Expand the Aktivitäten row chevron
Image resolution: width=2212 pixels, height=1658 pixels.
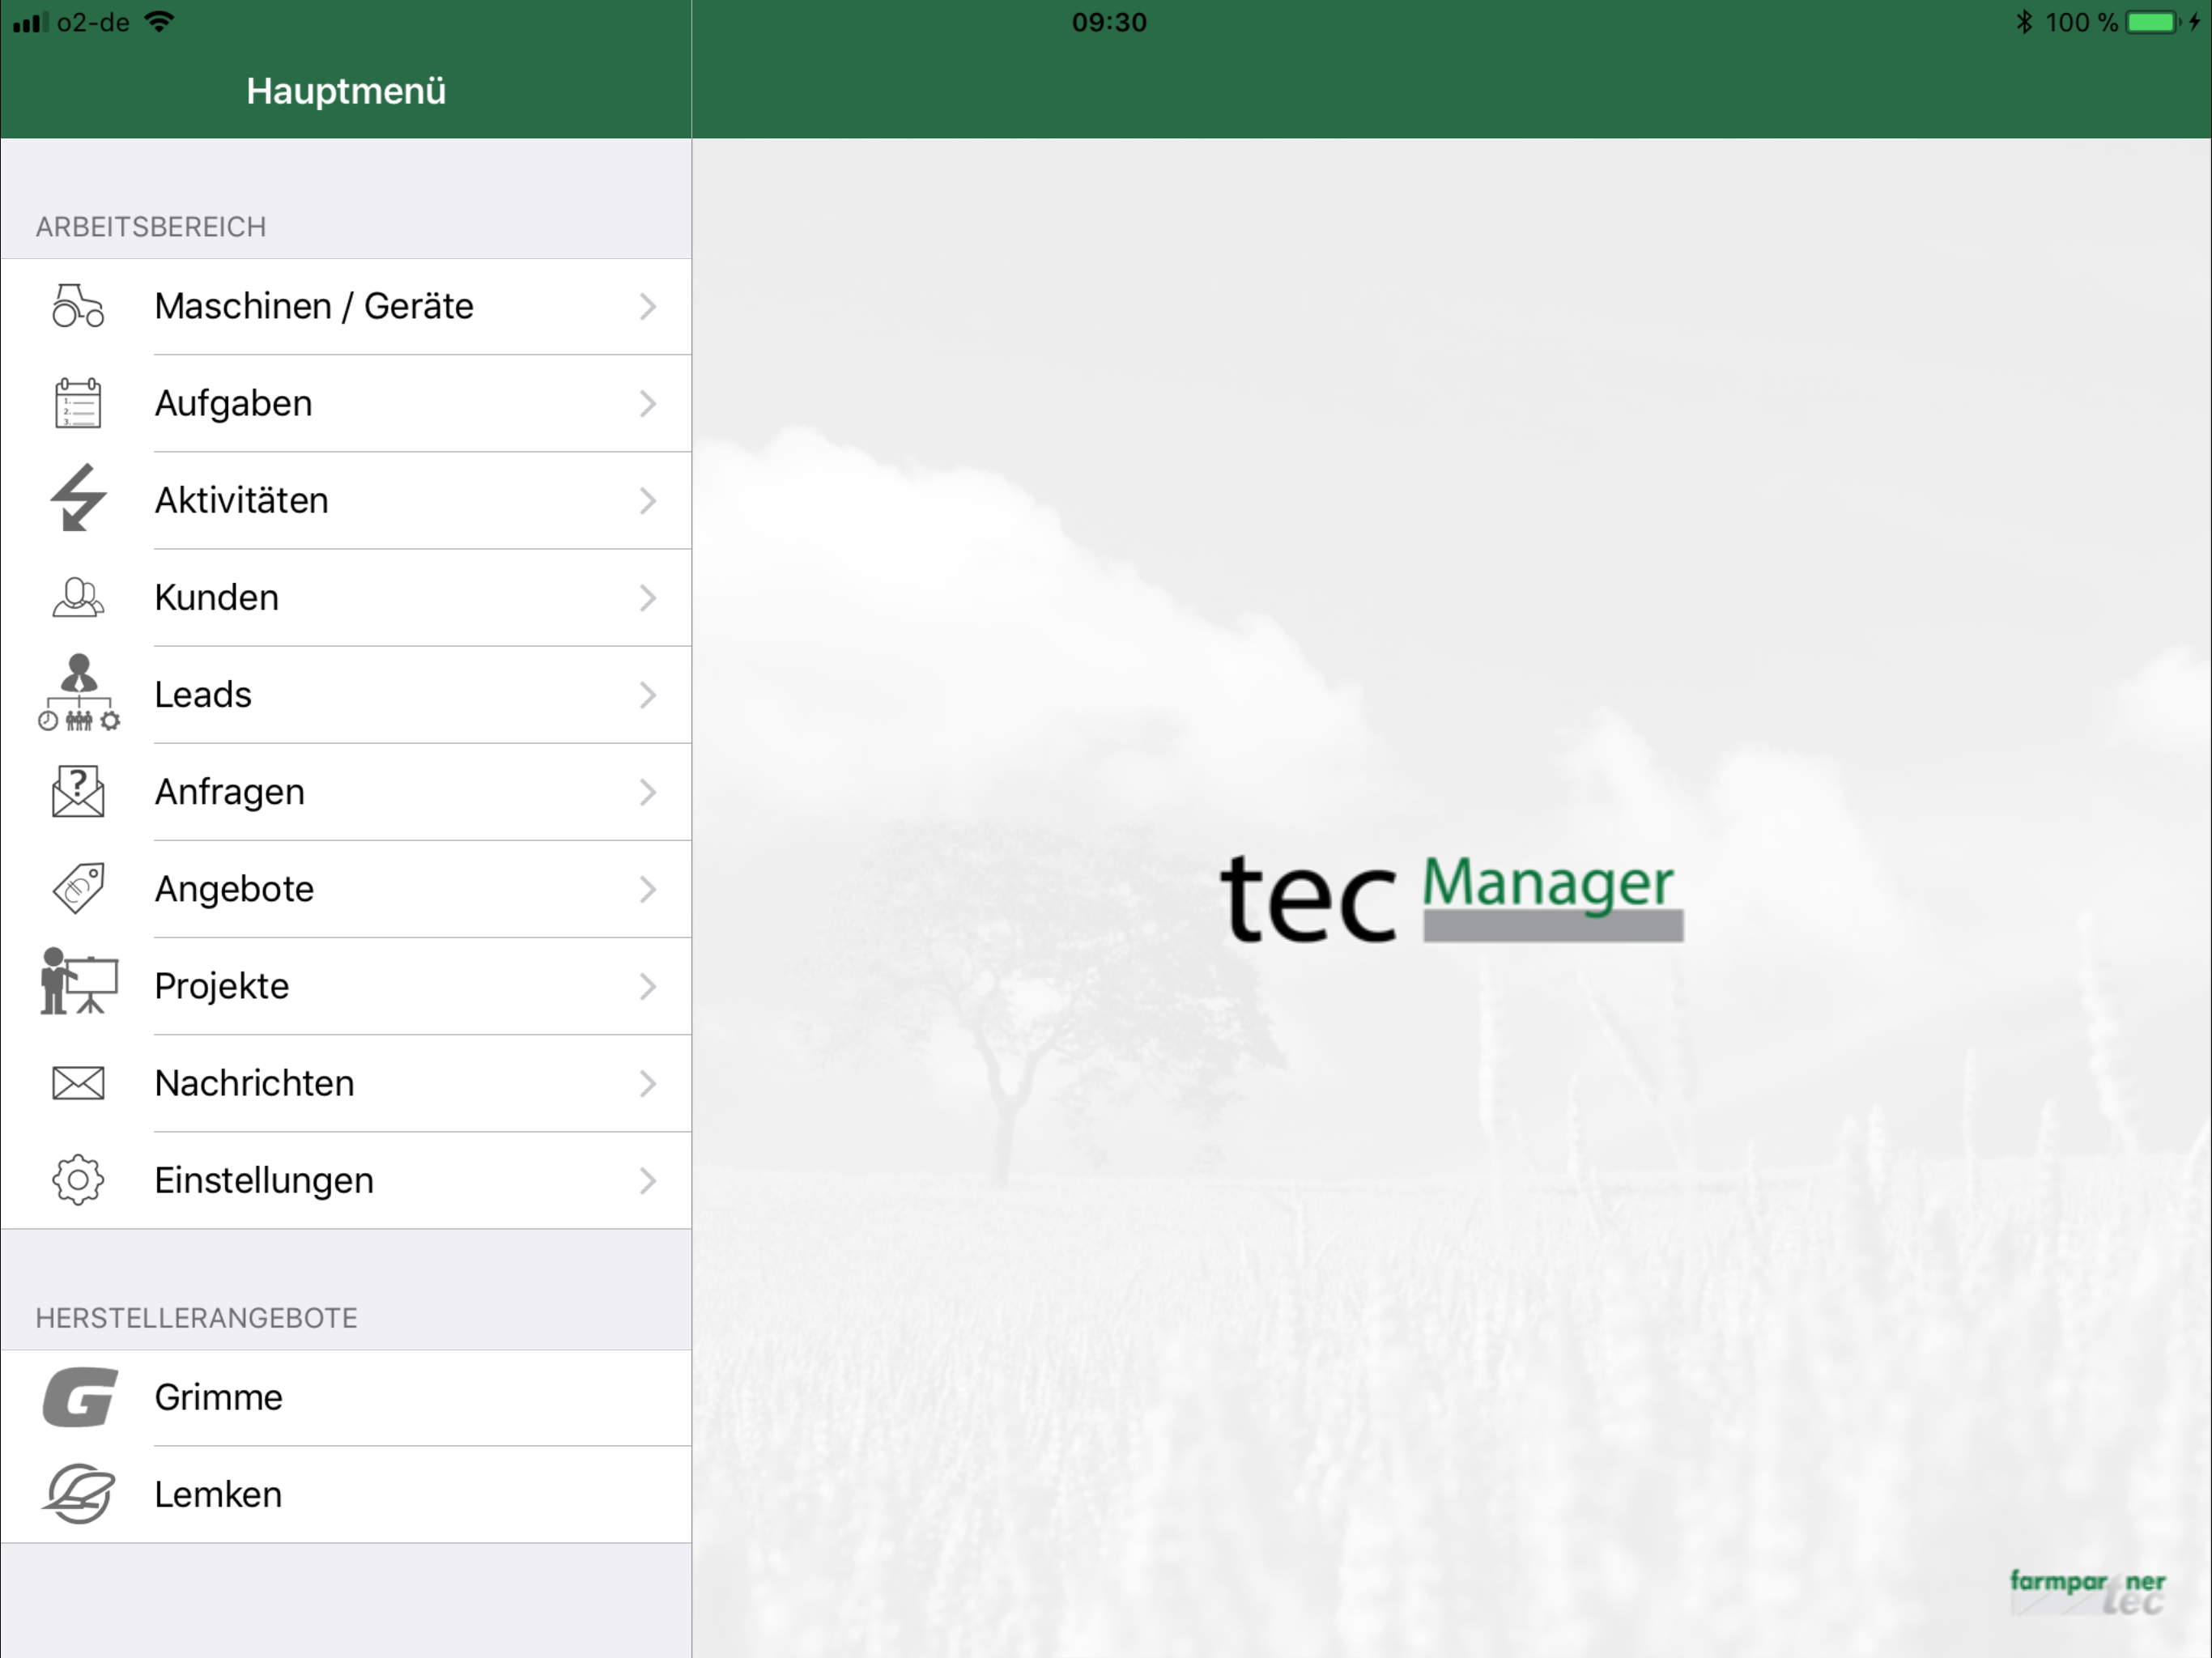tap(648, 501)
